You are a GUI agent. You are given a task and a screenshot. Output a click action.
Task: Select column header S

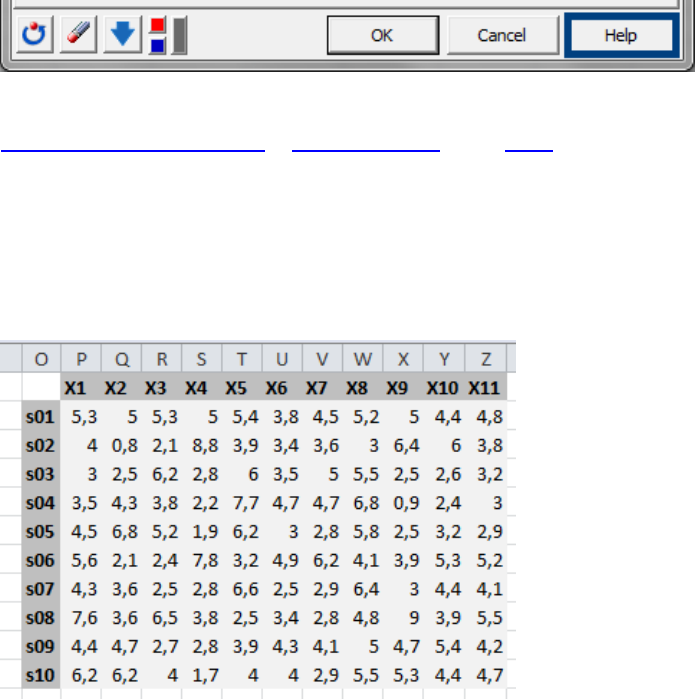[202, 359]
